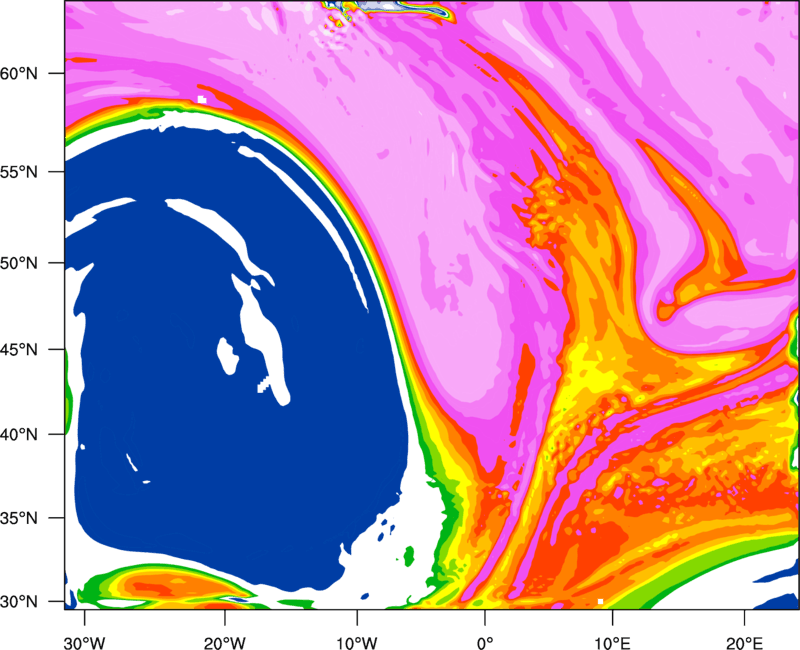Click the 0° longitude label
800x650 pixels.
click(x=485, y=643)
